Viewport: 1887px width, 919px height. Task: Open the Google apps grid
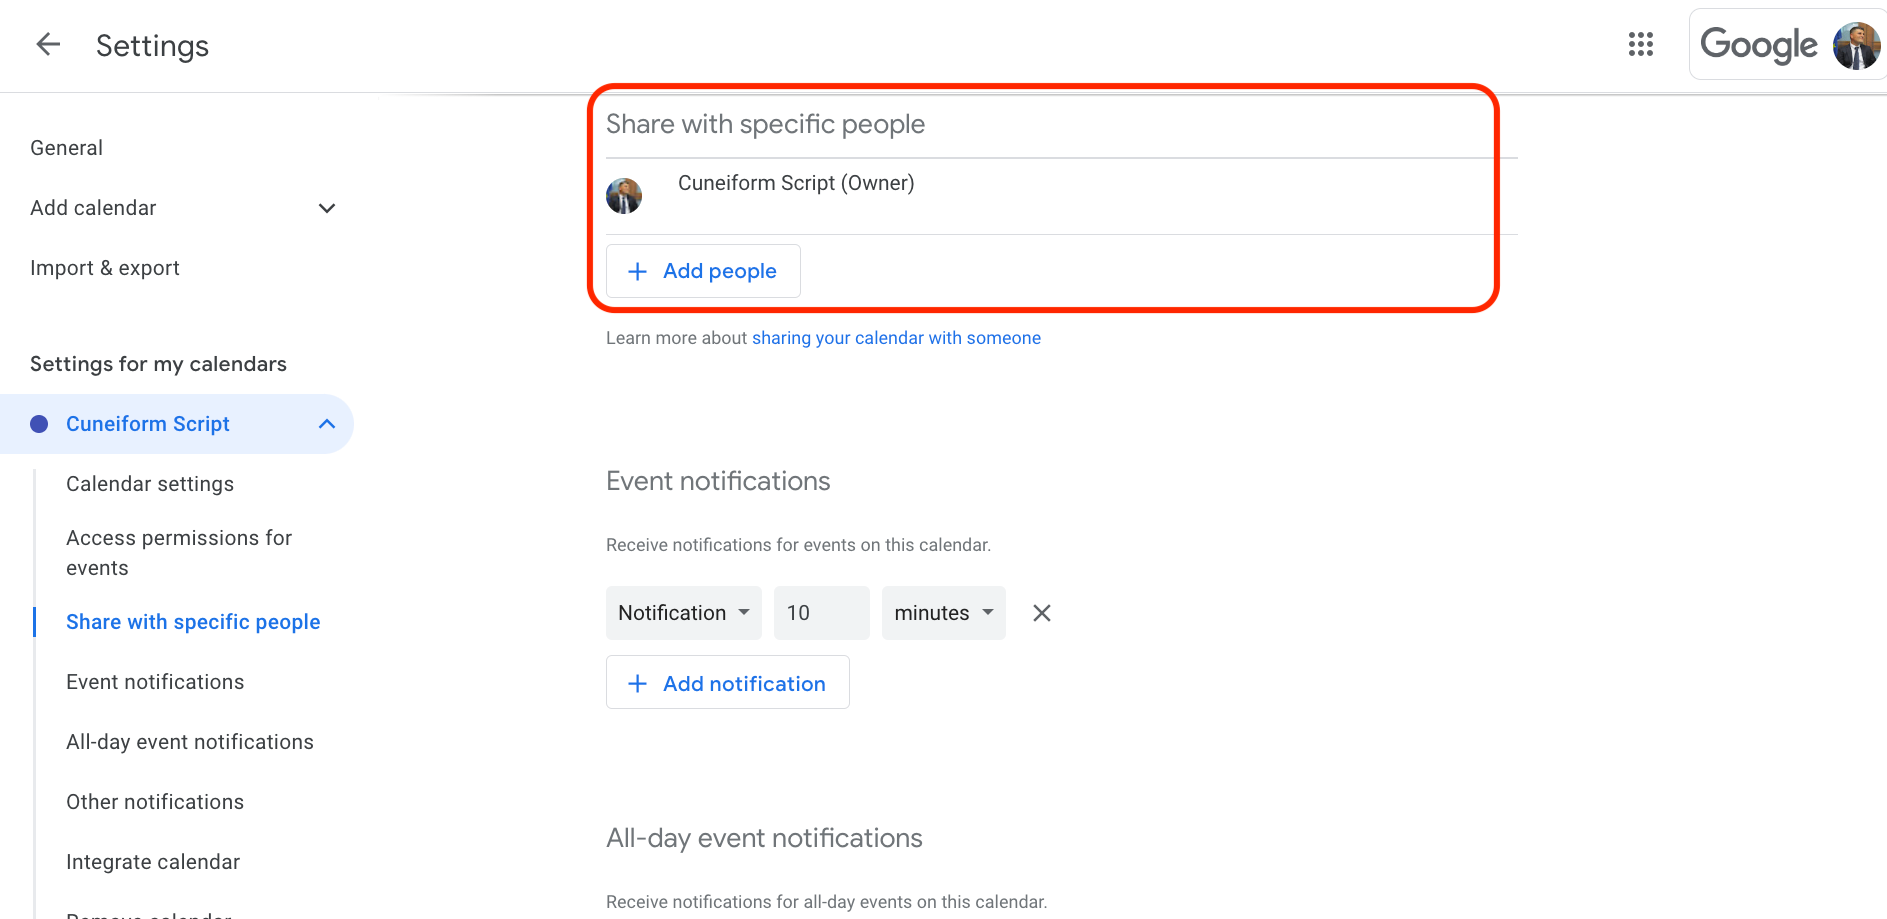coord(1641,44)
